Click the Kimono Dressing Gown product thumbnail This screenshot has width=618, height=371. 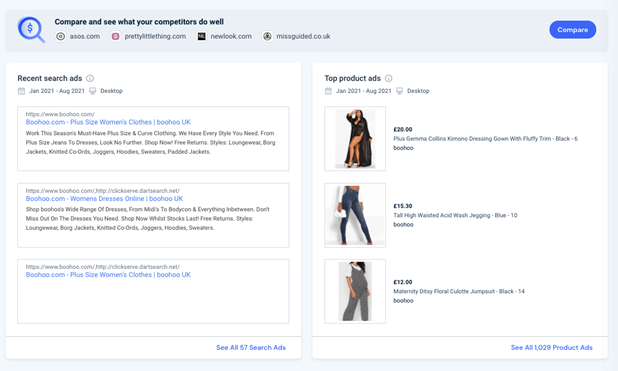(355, 138)
